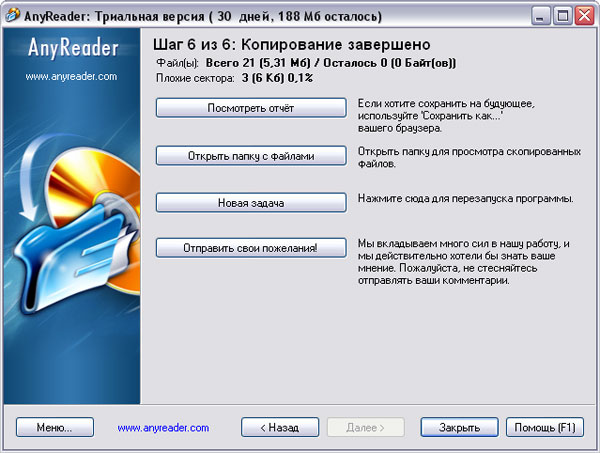Click the AnyReader logo in sidebar
The width and height of the screenshot is (600, 453).
(73, 49)
